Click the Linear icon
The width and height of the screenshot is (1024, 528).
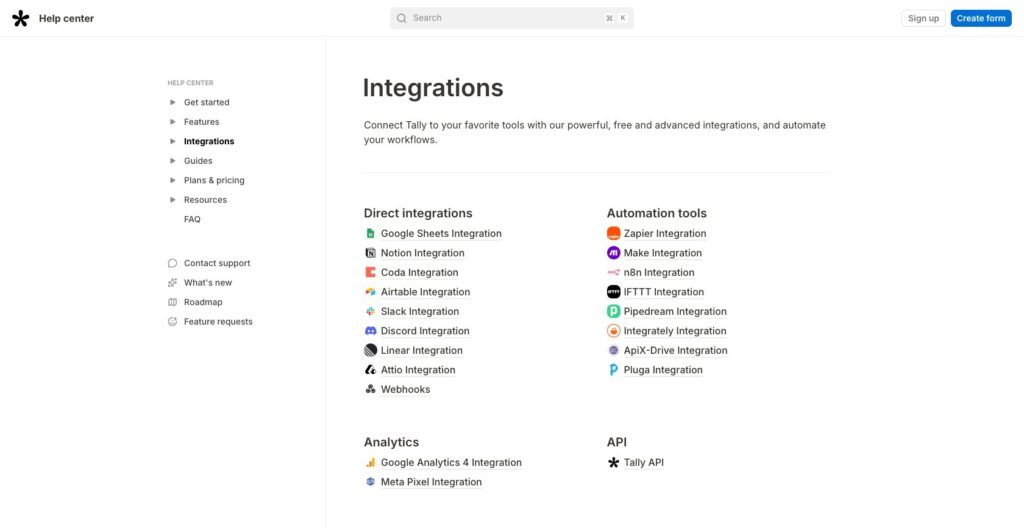point(370,350)
